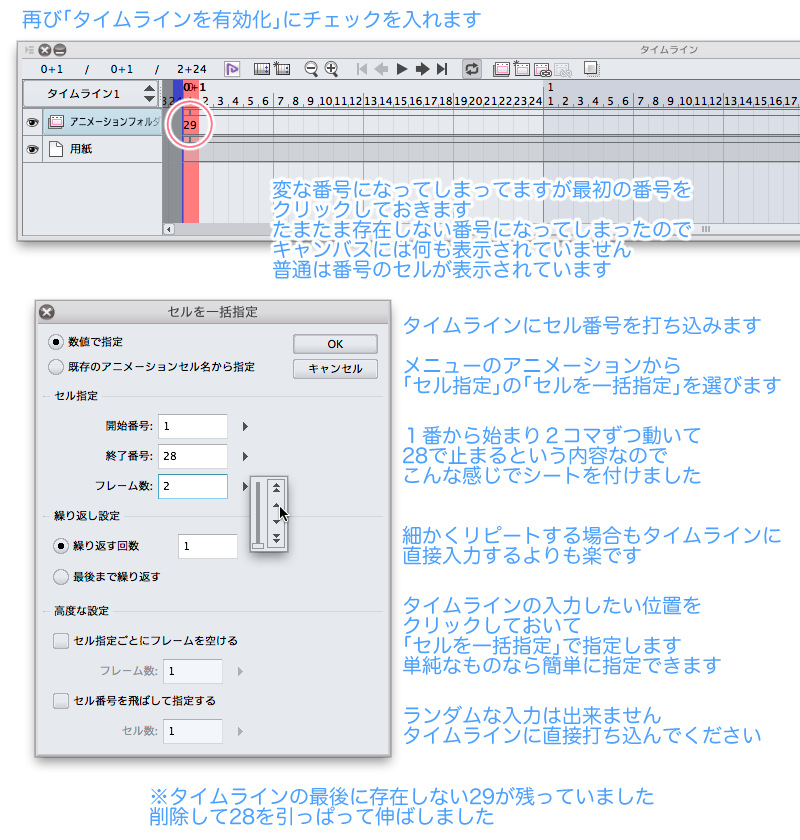The image size is (800, 840).
Task: Click the active フレーム数 field showing 2
Action: [x=193, y=486]
